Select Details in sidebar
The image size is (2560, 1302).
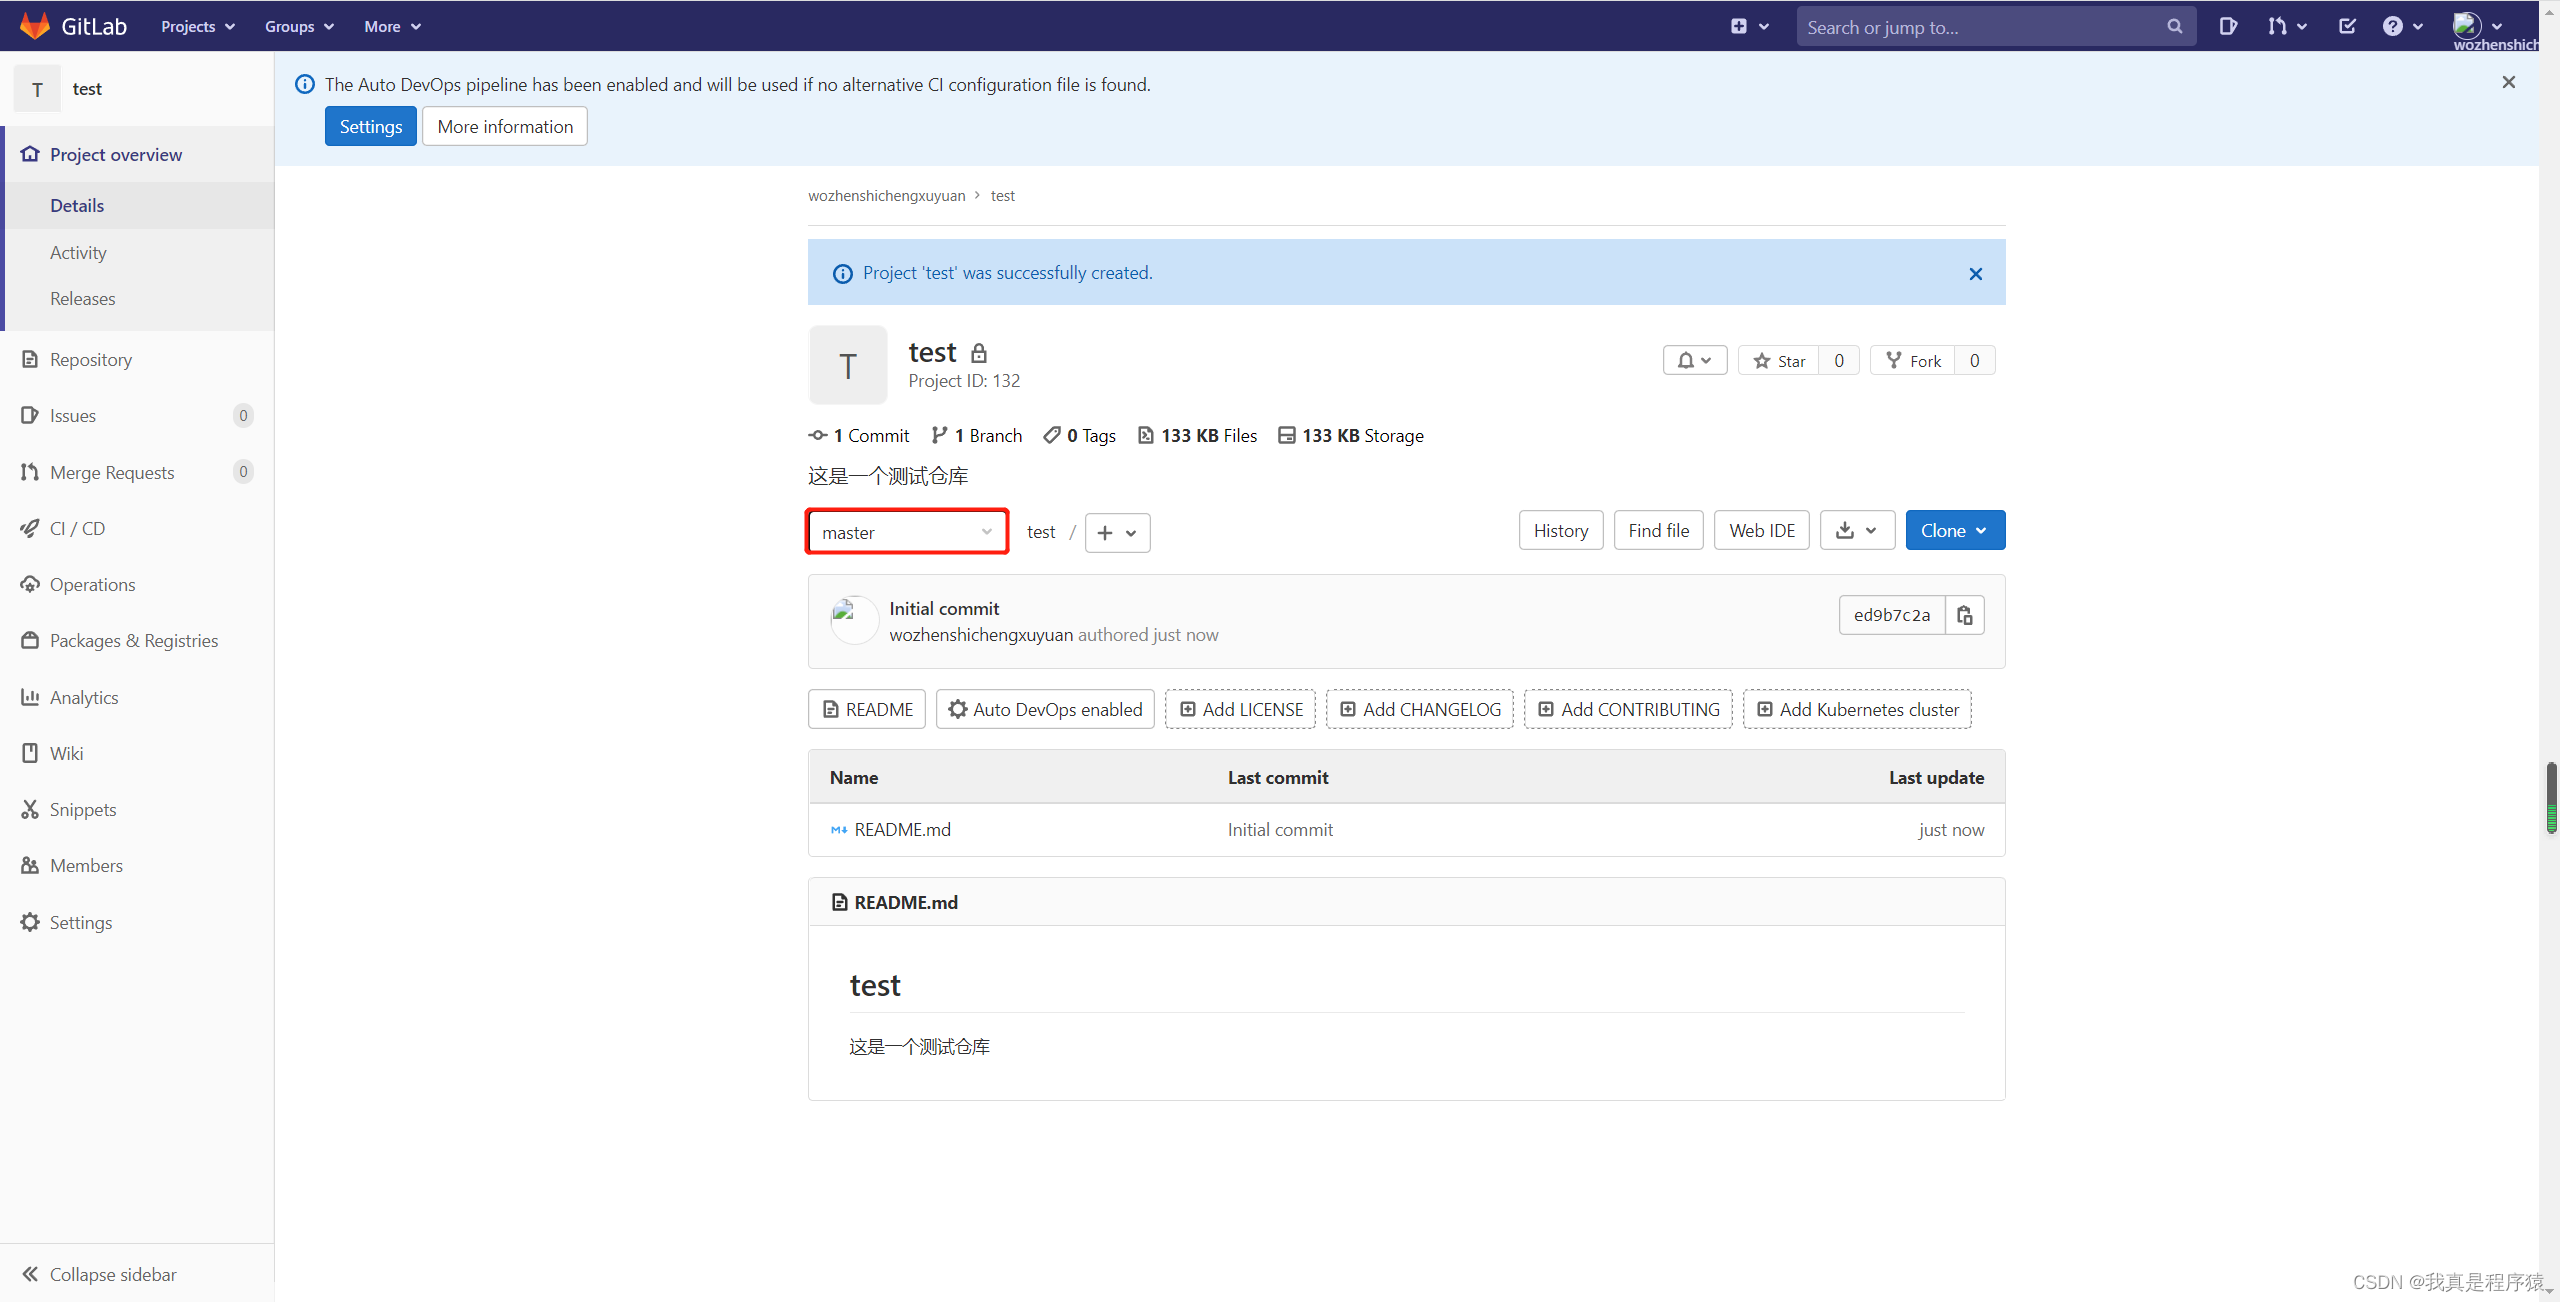(138, 205)
